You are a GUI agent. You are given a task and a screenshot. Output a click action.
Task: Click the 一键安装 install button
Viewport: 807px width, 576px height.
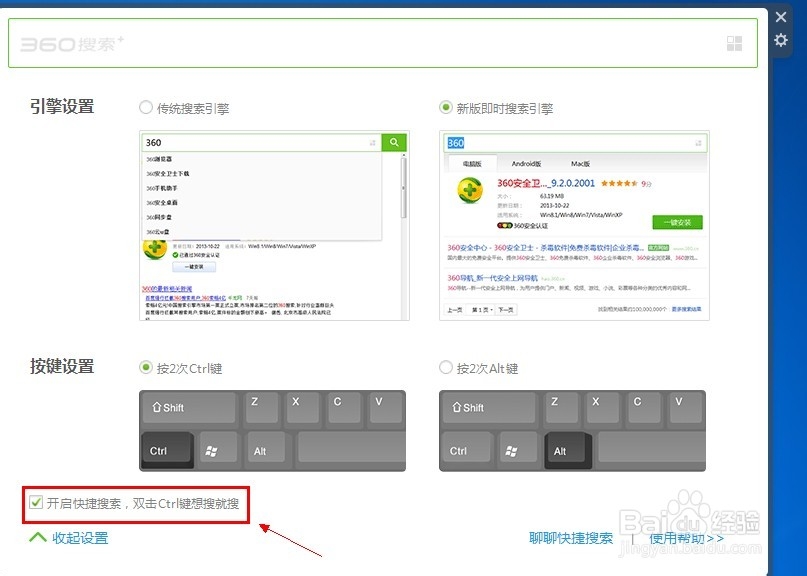pyautogui.click(x=676, y=222)
